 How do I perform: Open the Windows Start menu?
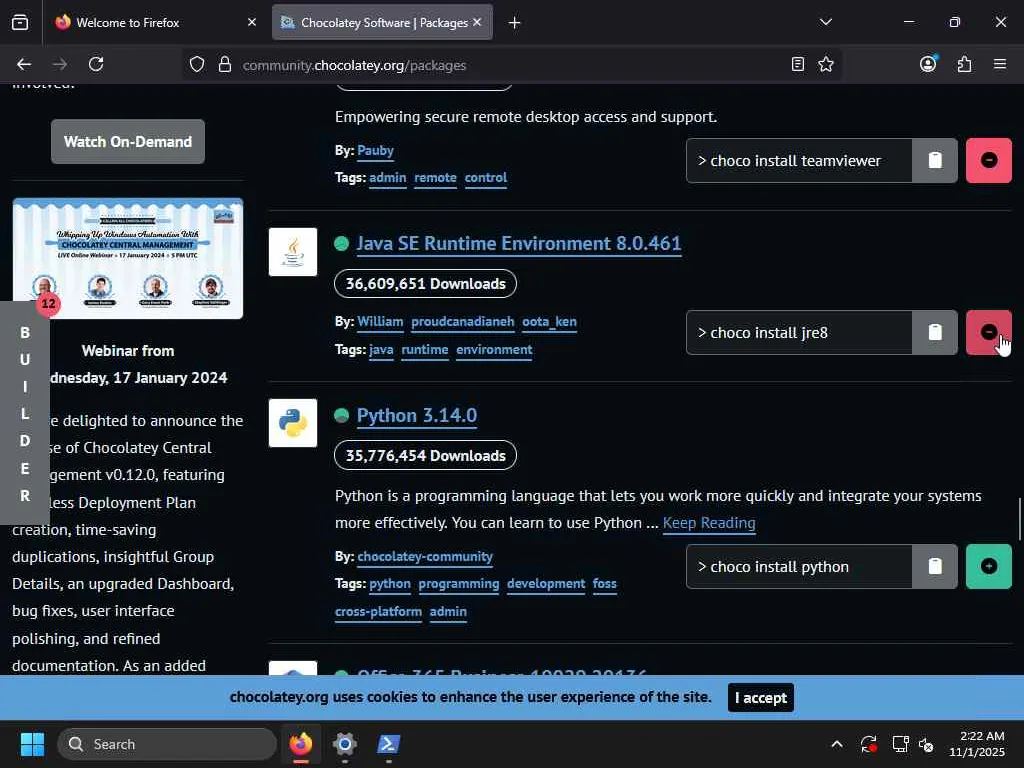tap(32, 744)
